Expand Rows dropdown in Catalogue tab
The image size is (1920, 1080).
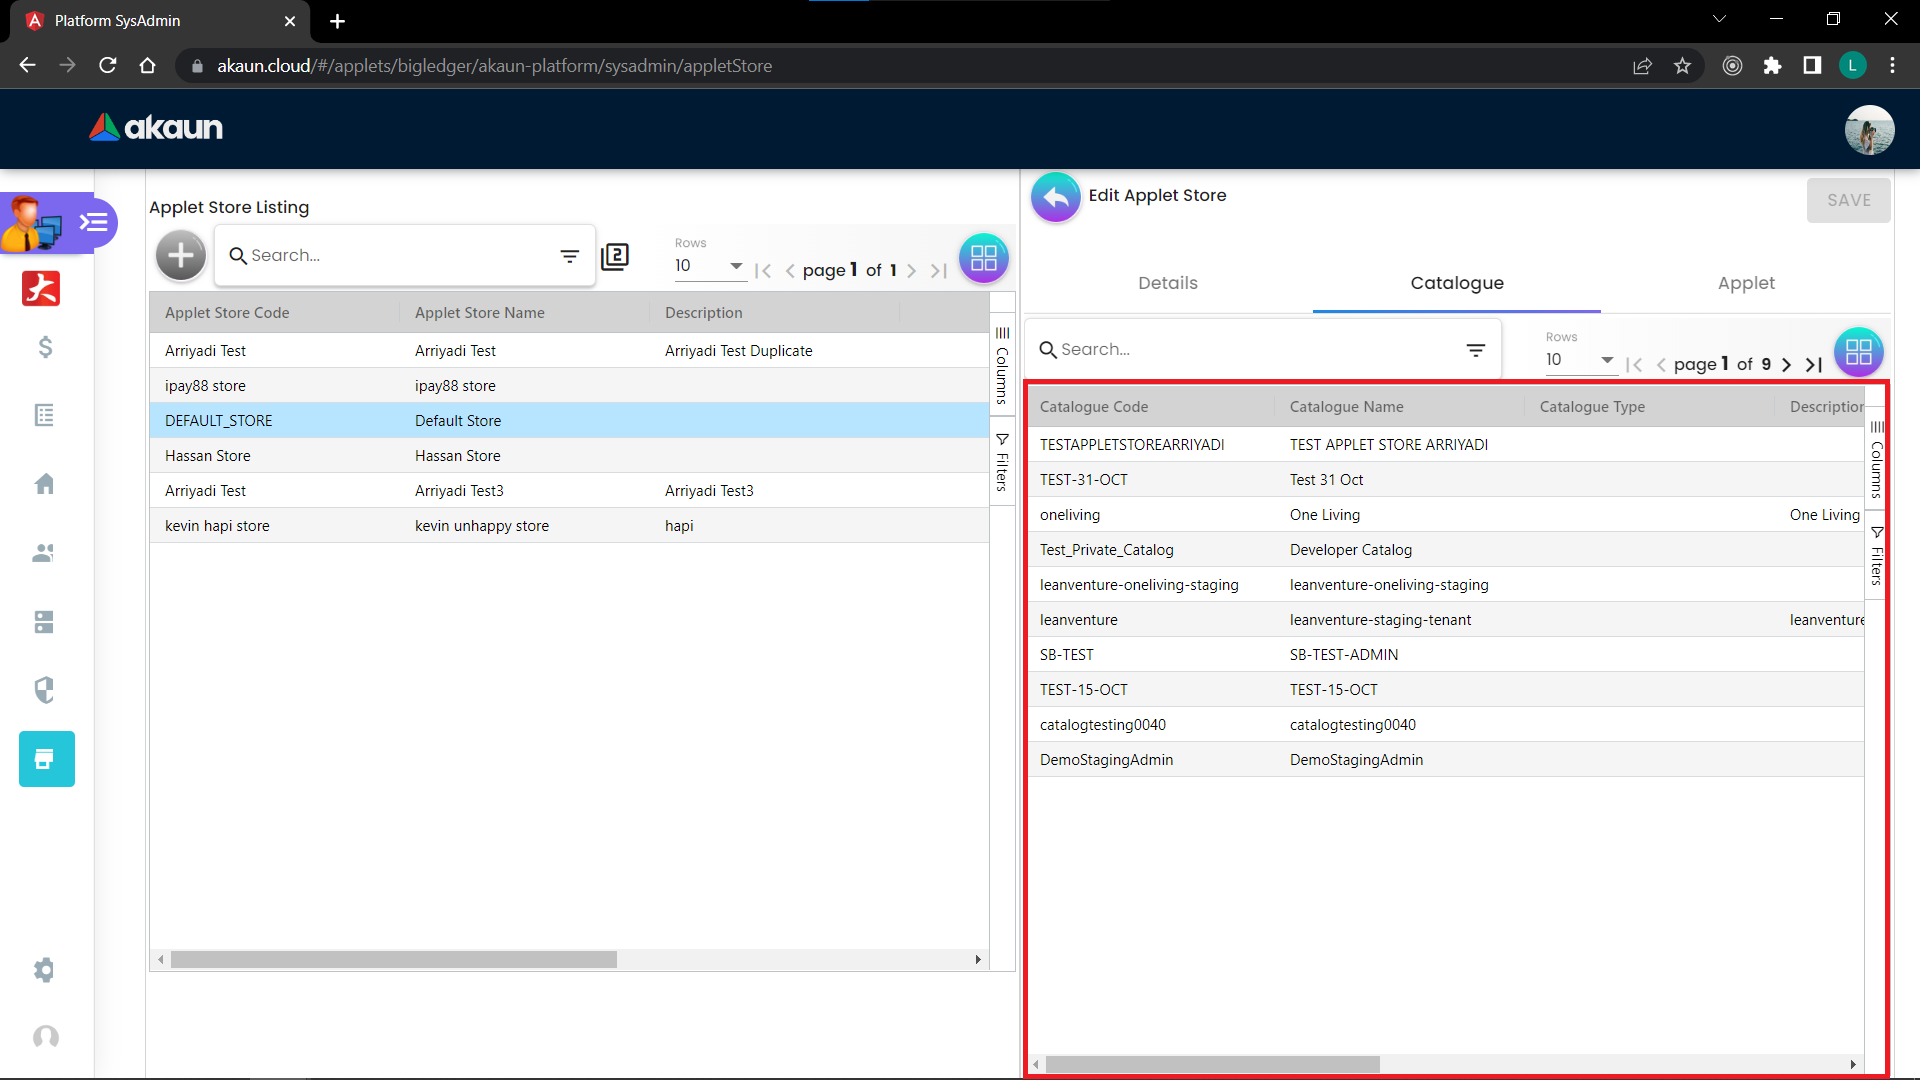[x=1580, y=360]
